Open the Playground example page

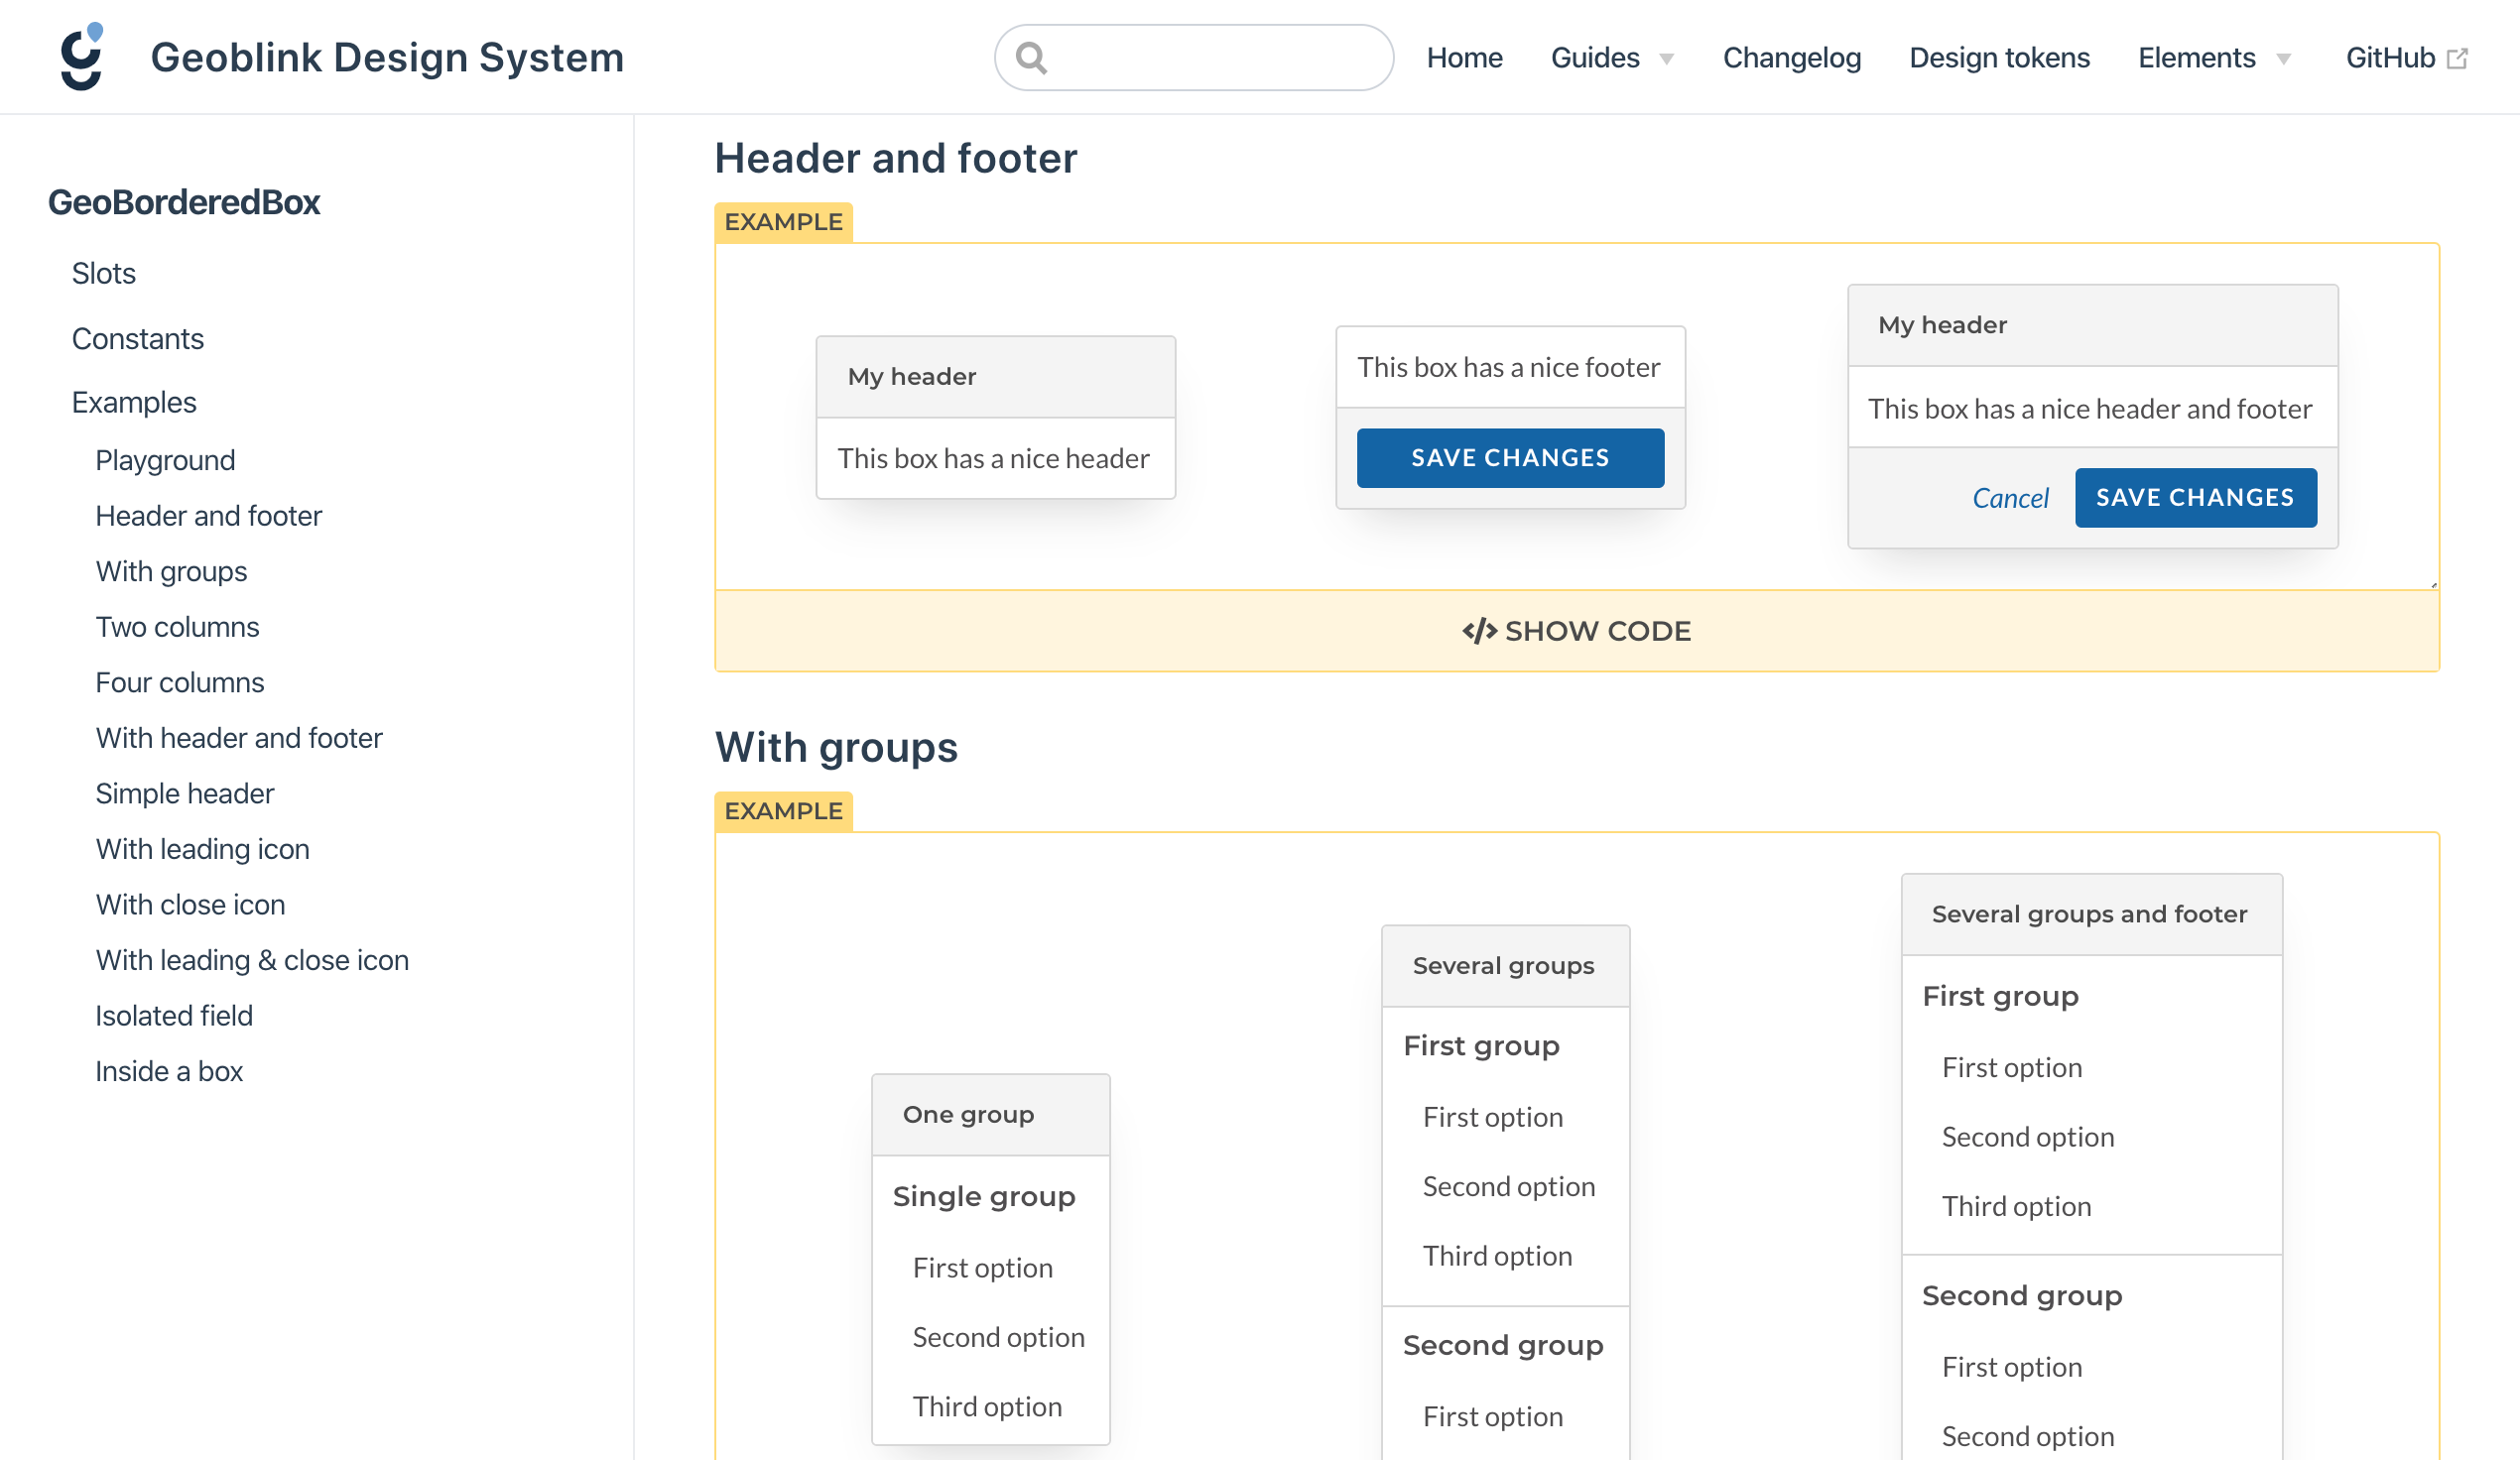pyautogui.click(x=164, y=459)
